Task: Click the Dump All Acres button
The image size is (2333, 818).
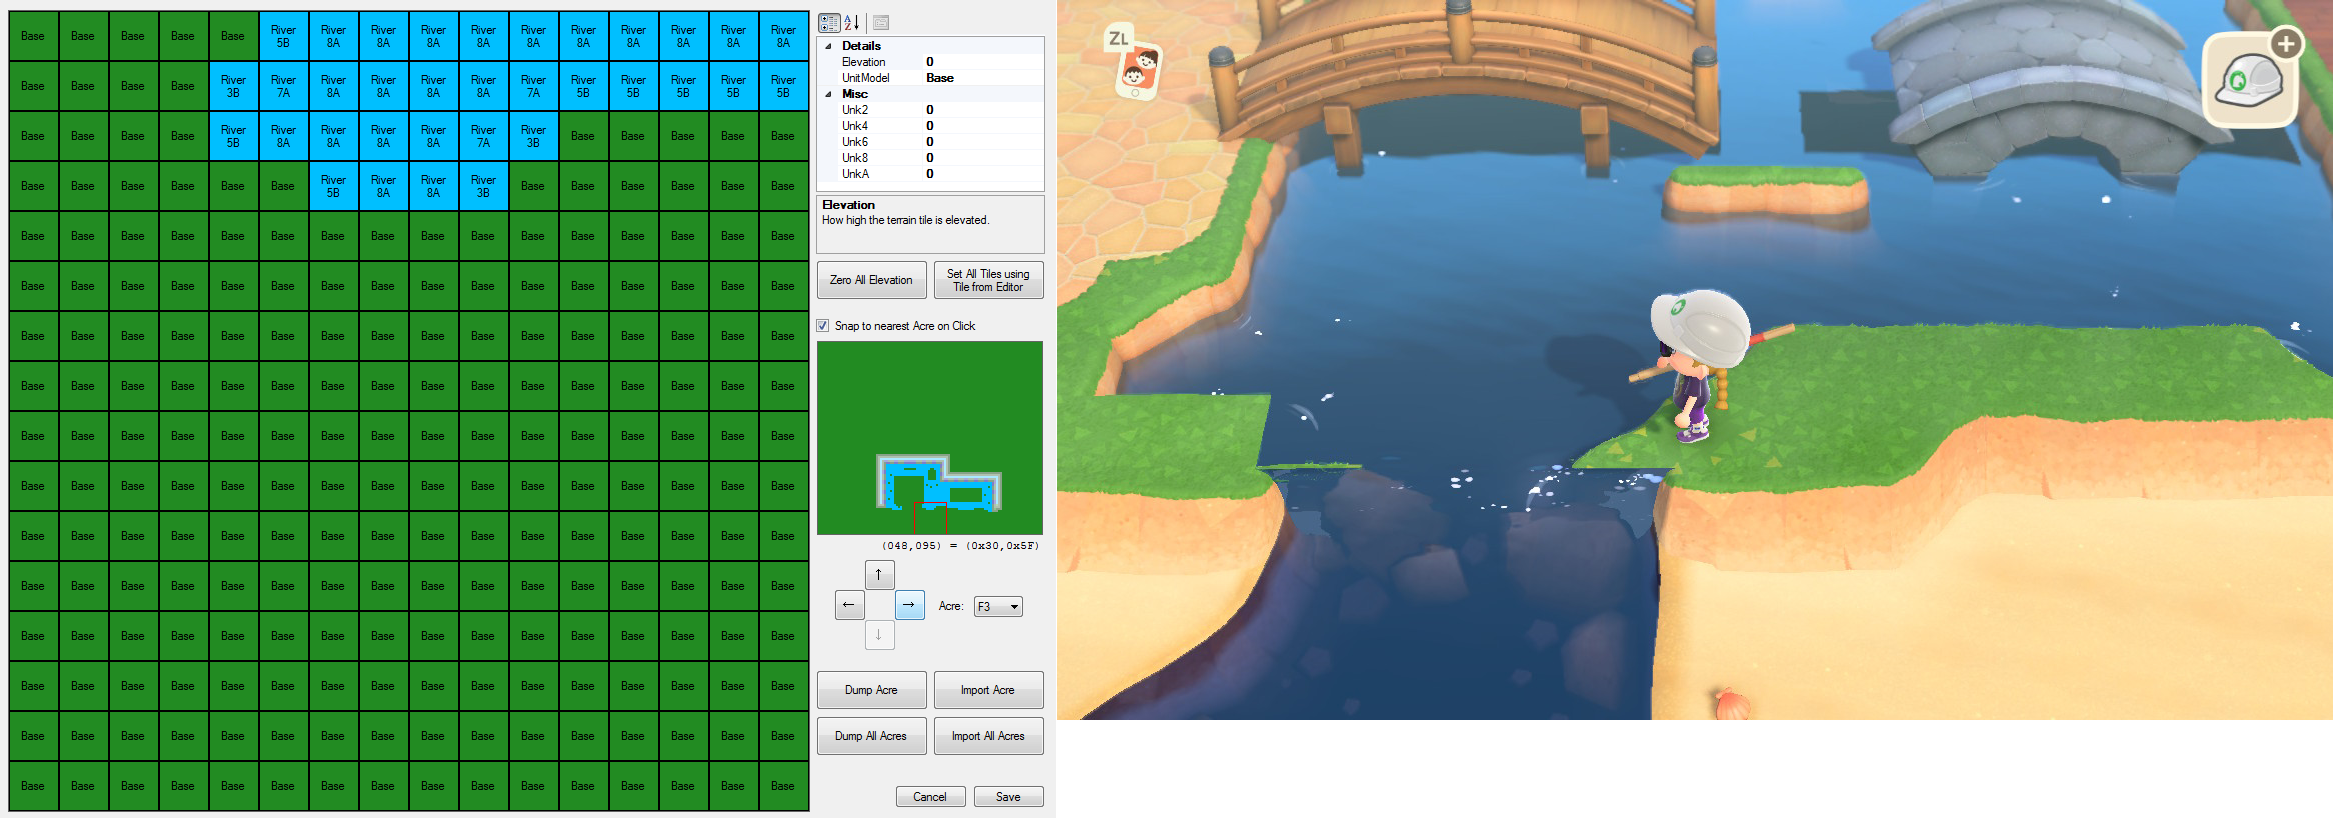Action: click(871, 736)
